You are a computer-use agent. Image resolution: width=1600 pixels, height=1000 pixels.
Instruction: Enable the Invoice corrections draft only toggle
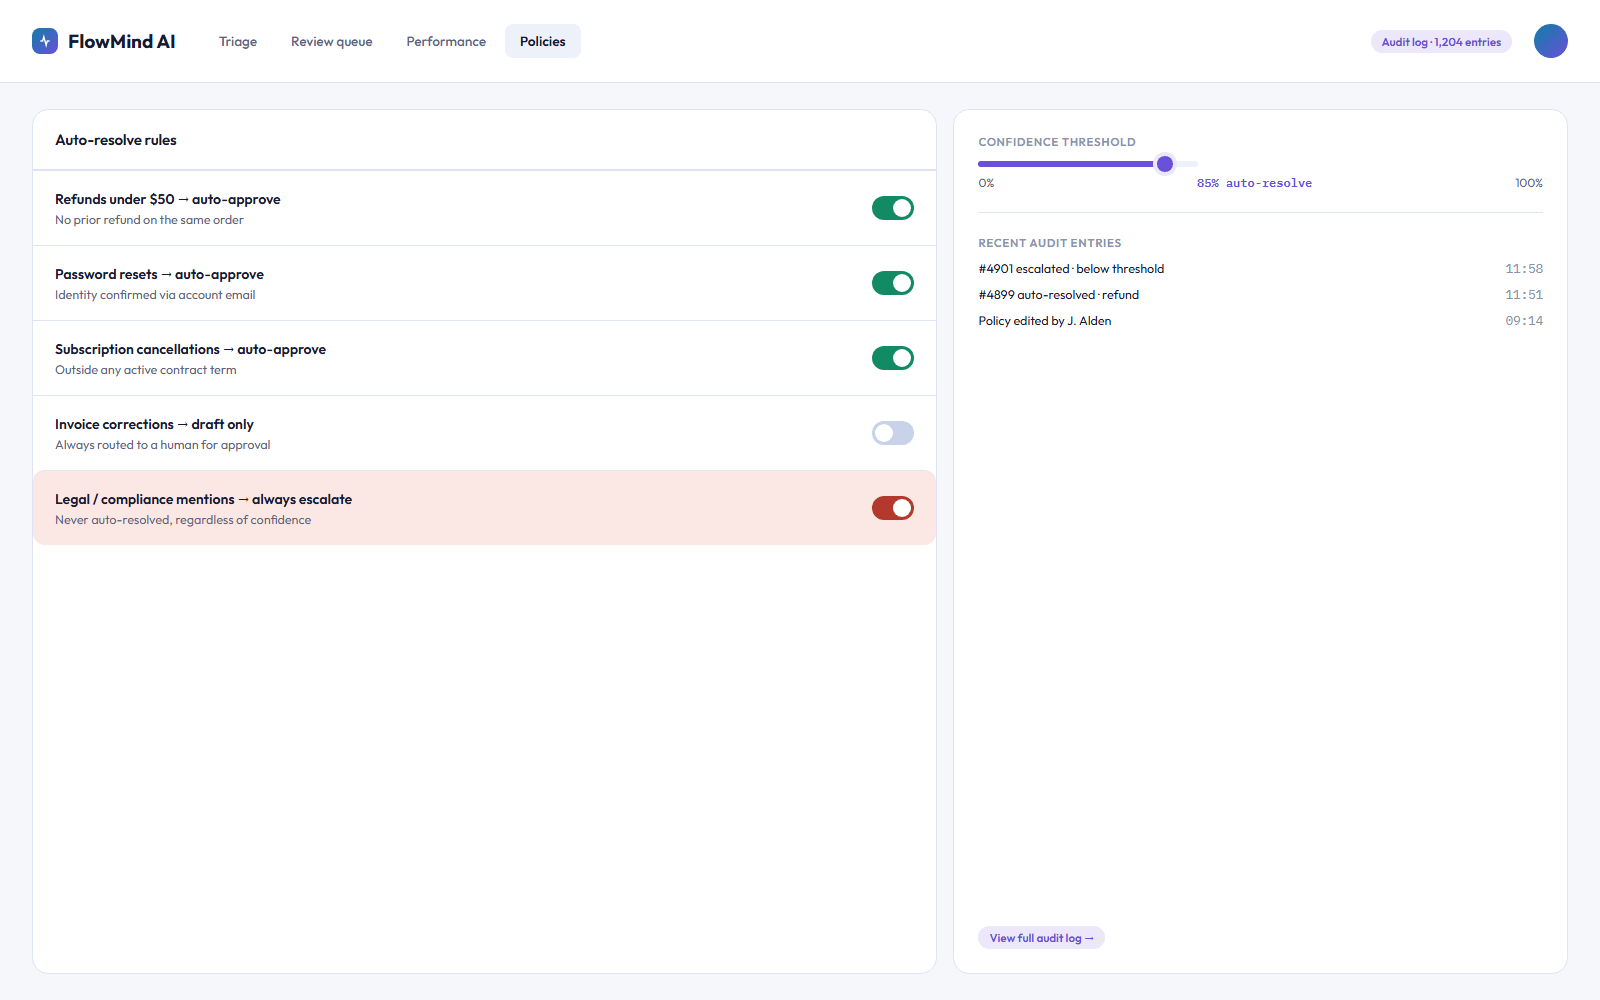point(893,433)
